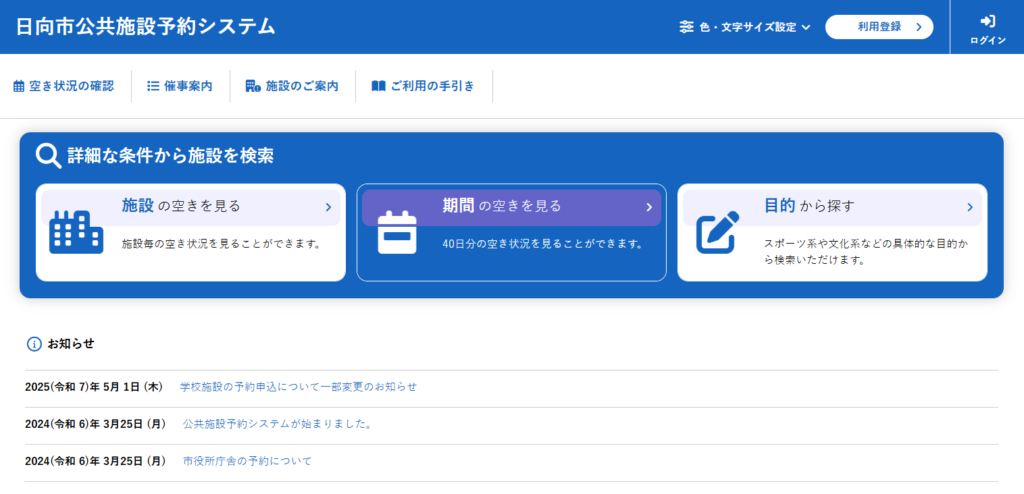1024x494 pixels.
Task: Click the chevron on 目的から探す
Action: pyautogui.click(x=970, y=207)
